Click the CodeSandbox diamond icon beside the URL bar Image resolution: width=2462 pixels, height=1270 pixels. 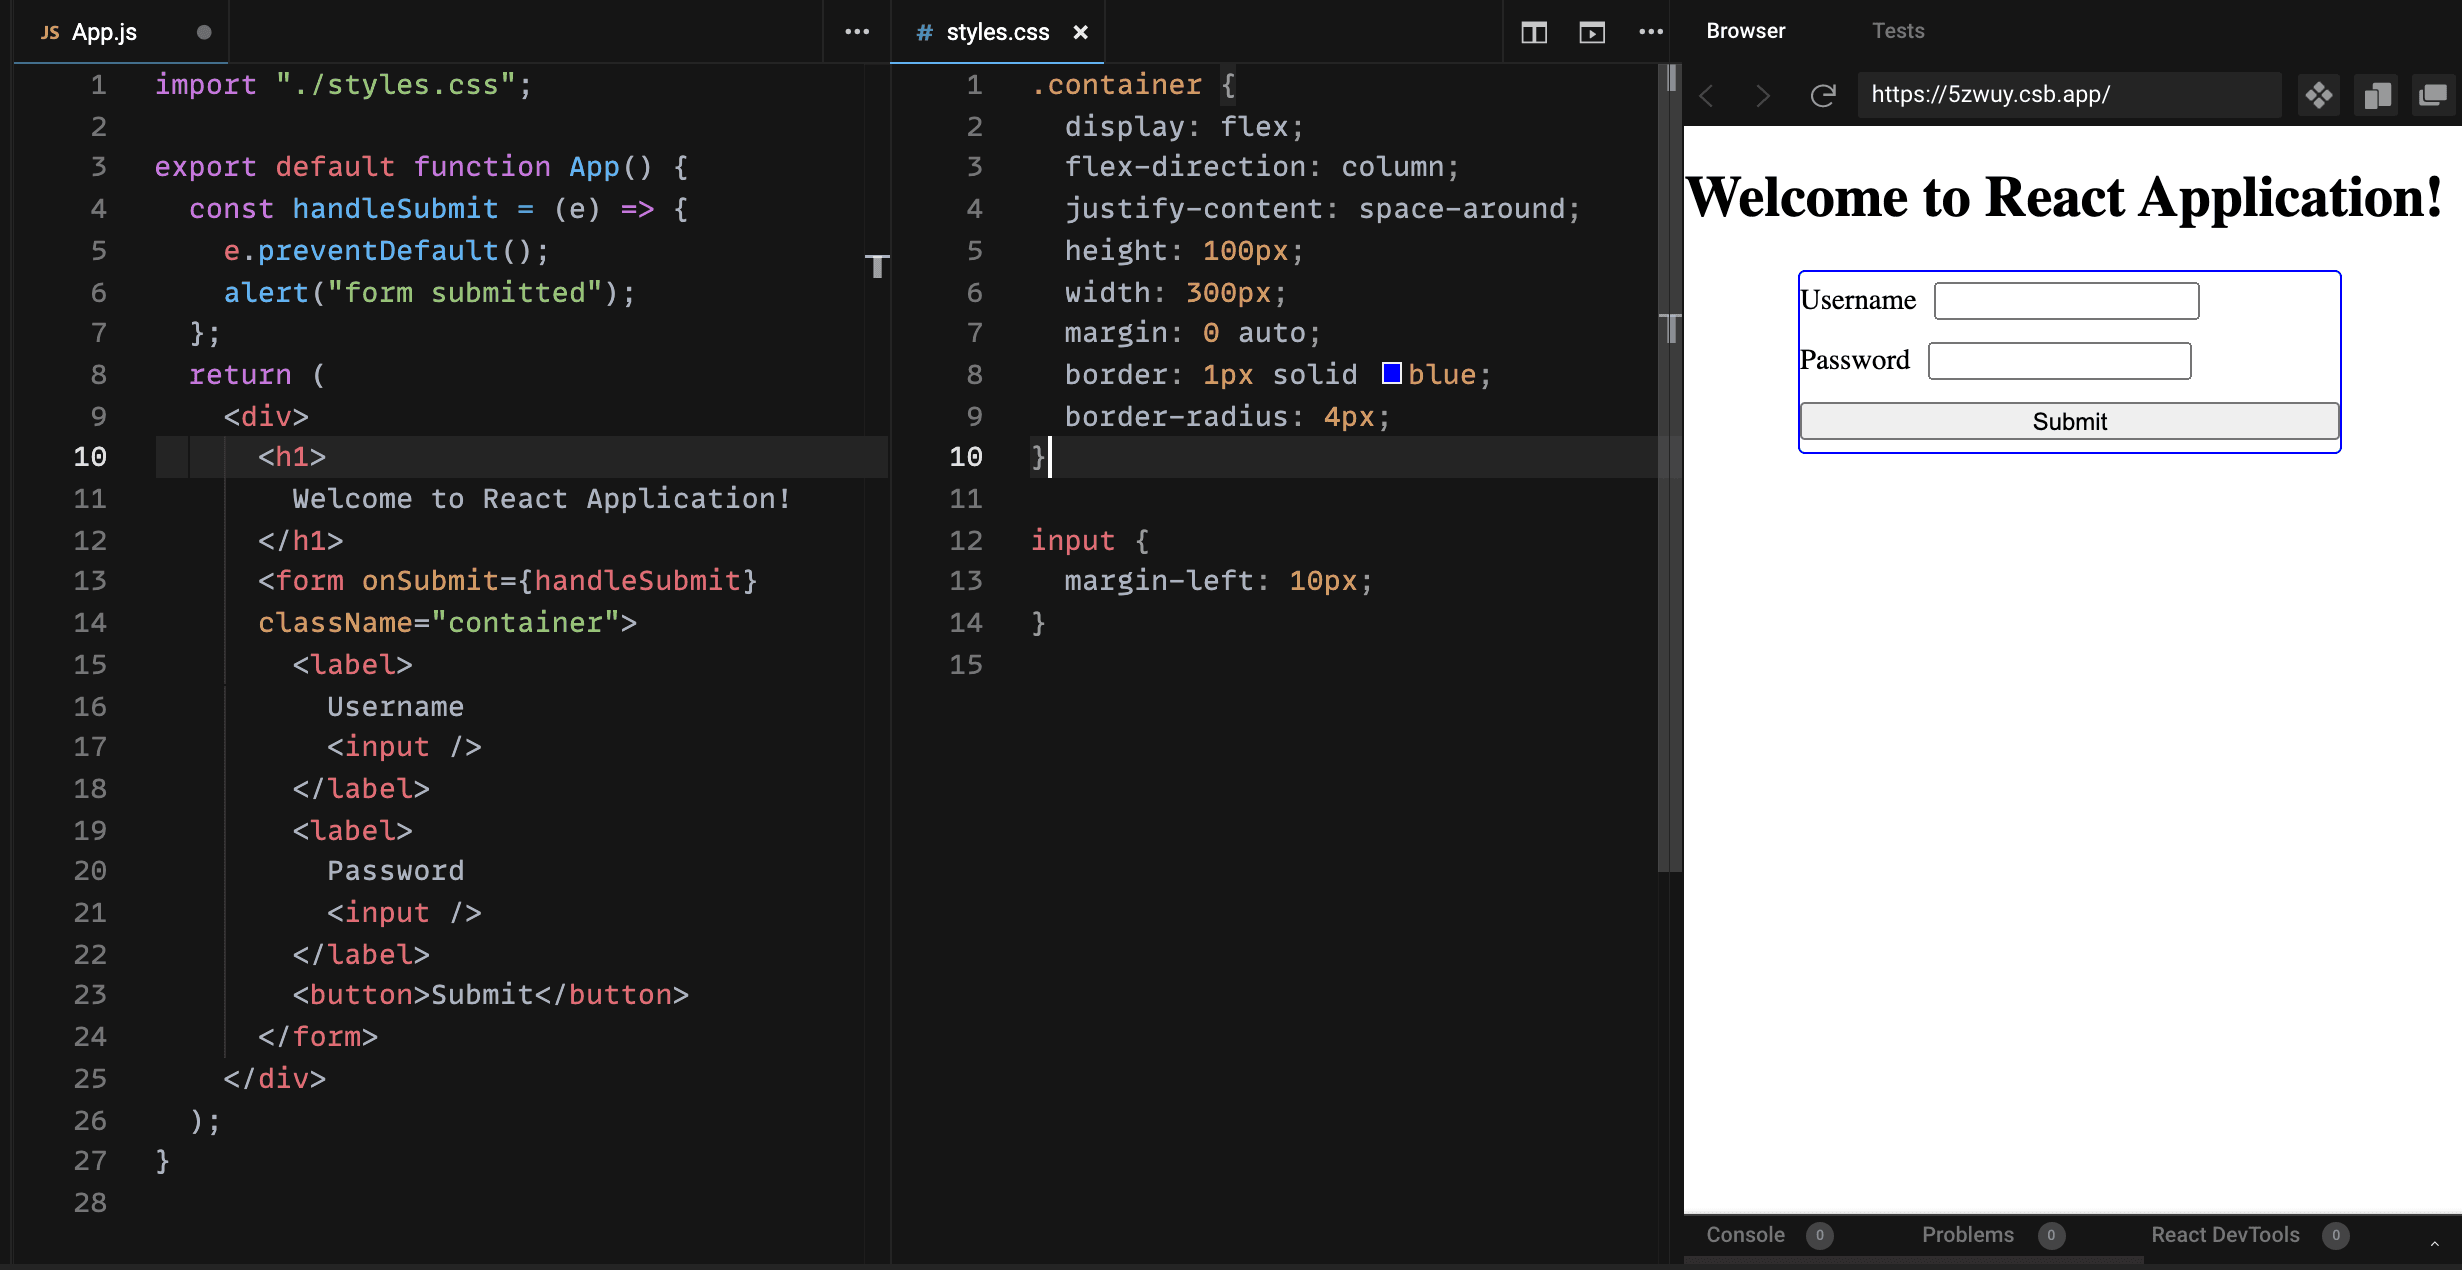(x=2319, y=95)
